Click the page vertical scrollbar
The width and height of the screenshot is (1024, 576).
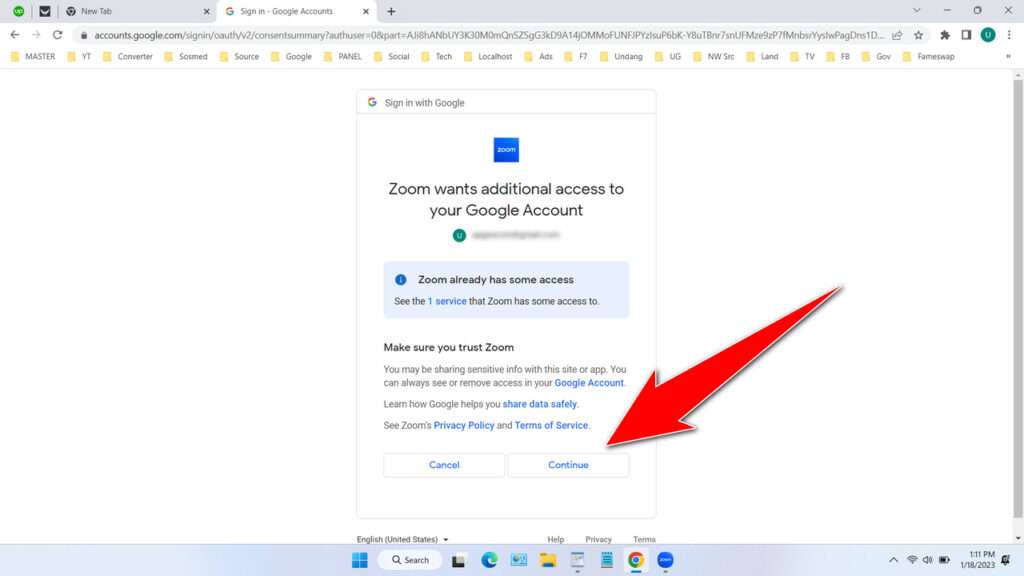1017,298
